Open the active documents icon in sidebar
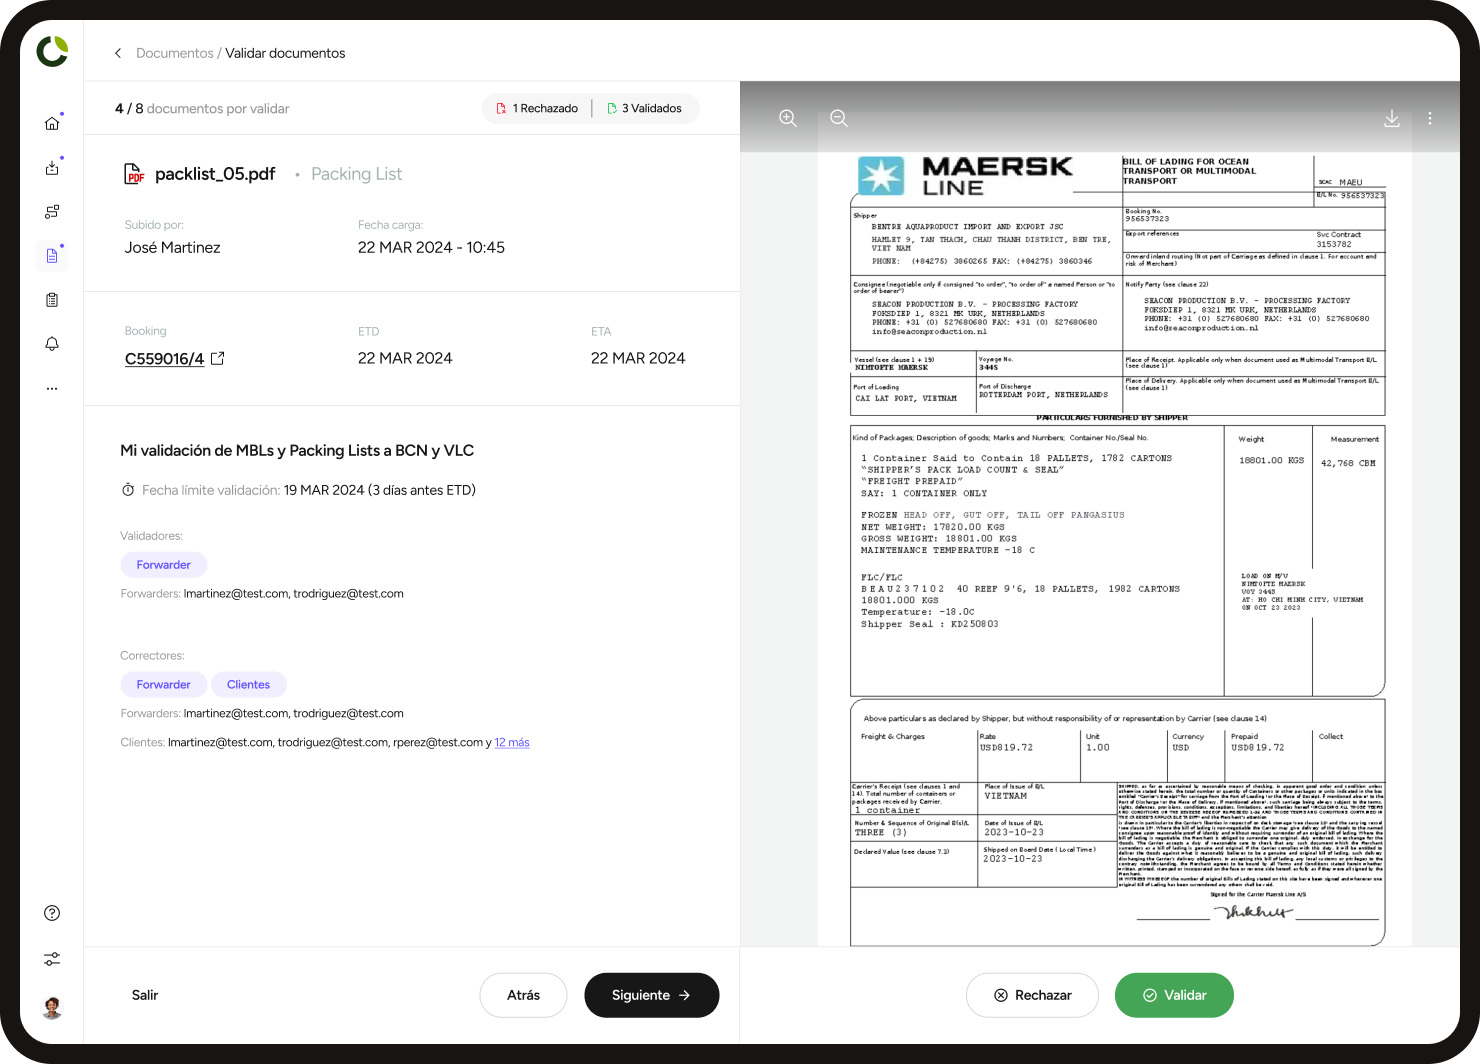The height and width of the screenshot is (1064, 1480). tap(52, 255)
